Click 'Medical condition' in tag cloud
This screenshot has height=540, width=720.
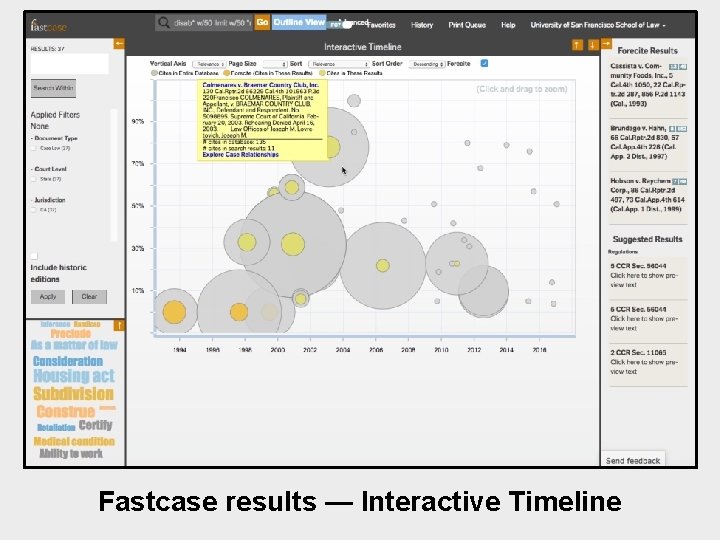(x=74, y=441)
